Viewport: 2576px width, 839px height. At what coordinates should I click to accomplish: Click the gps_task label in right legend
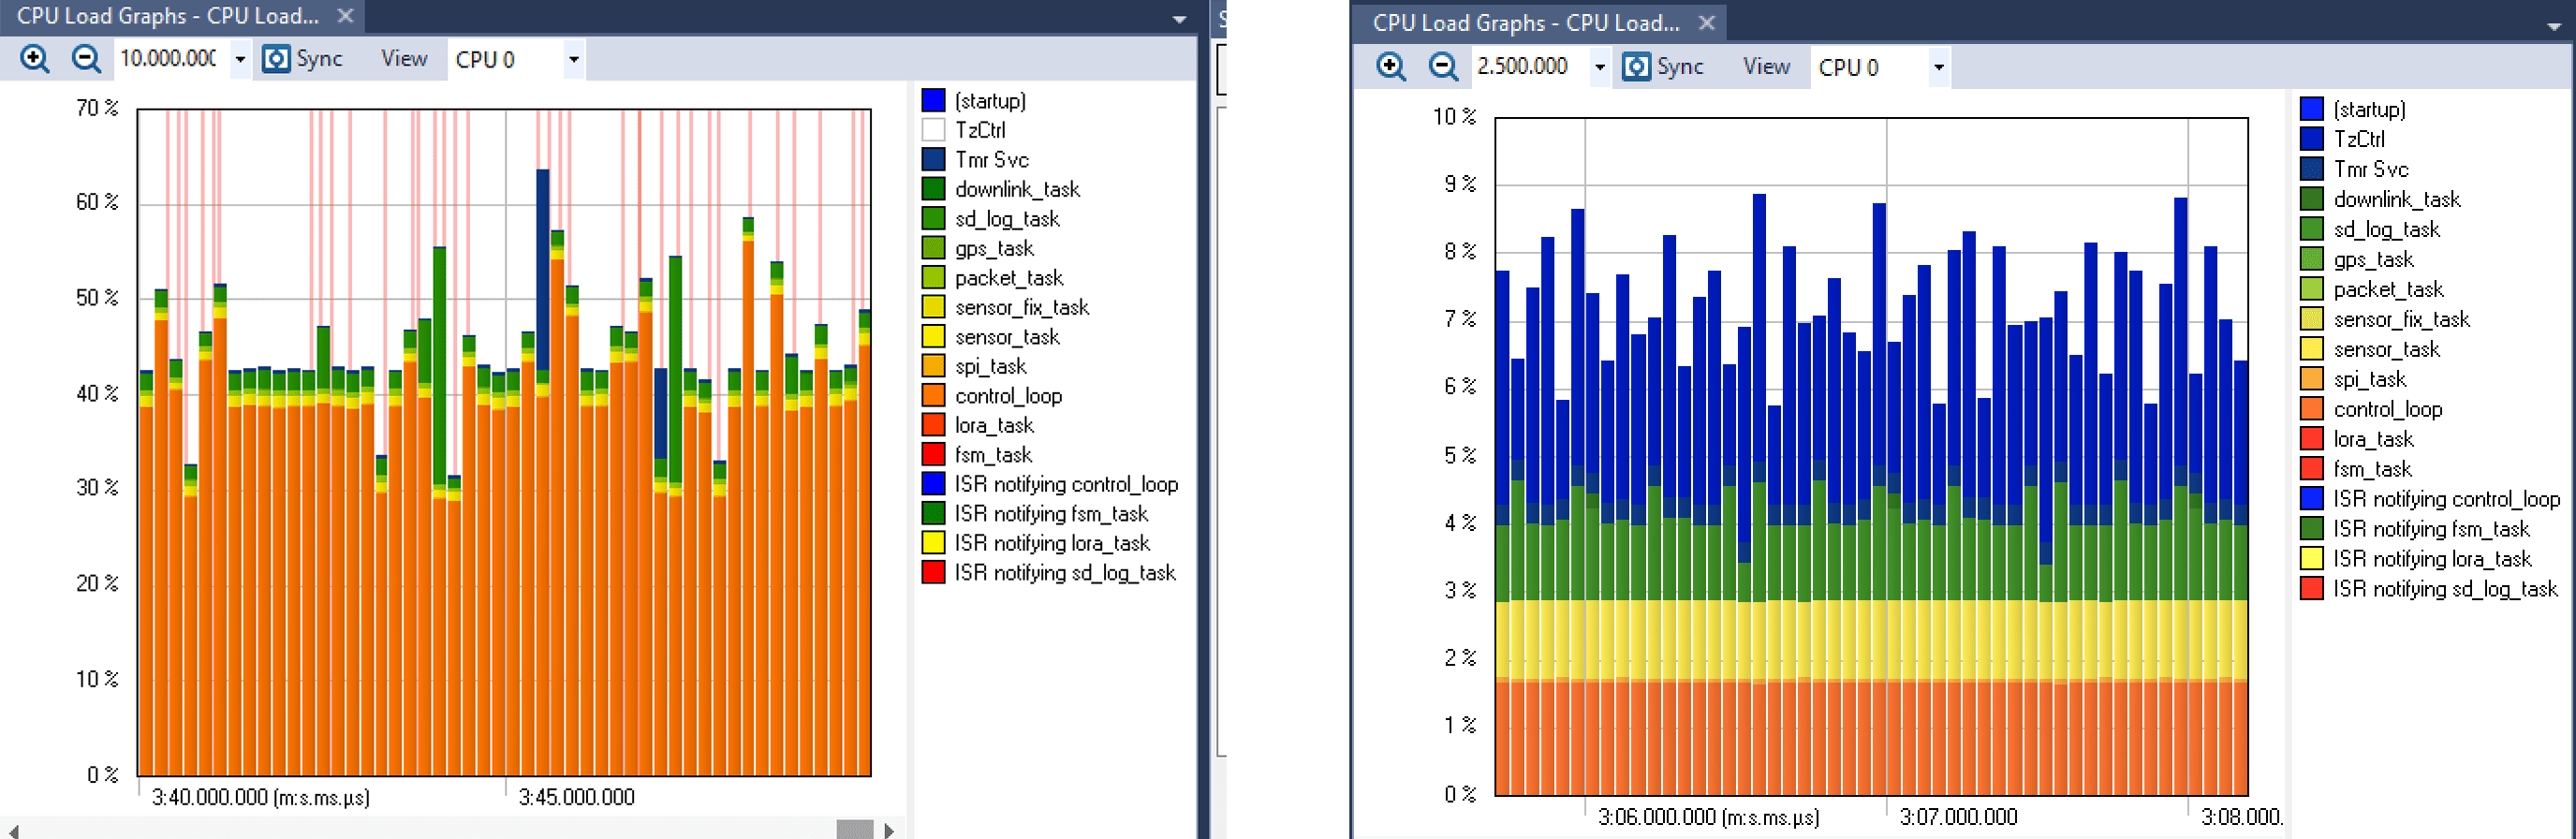coord(2374,259)
